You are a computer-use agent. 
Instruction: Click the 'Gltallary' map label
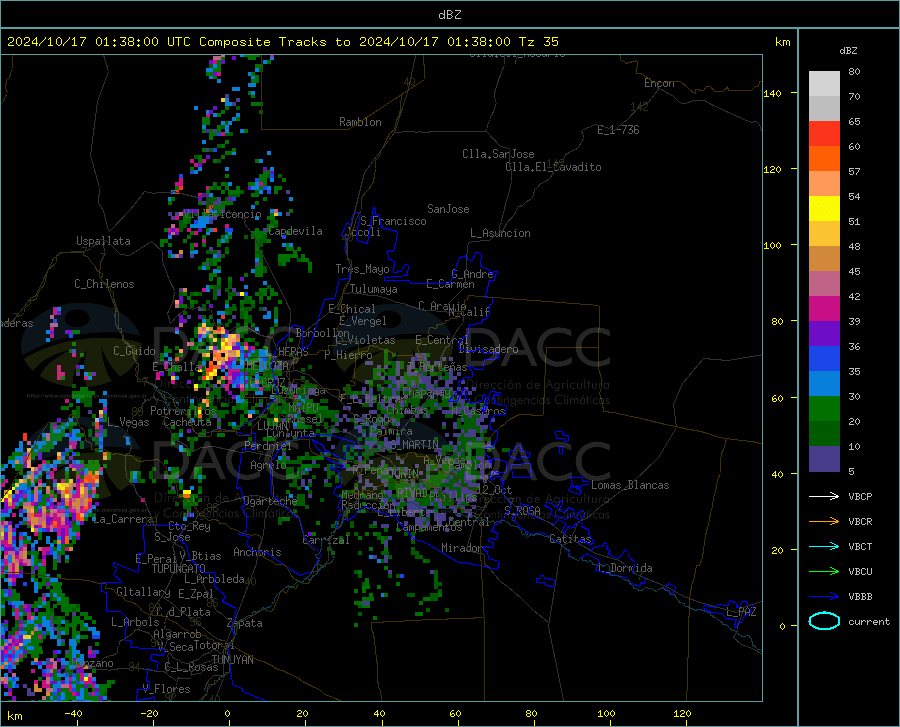(x=143, y=592)
